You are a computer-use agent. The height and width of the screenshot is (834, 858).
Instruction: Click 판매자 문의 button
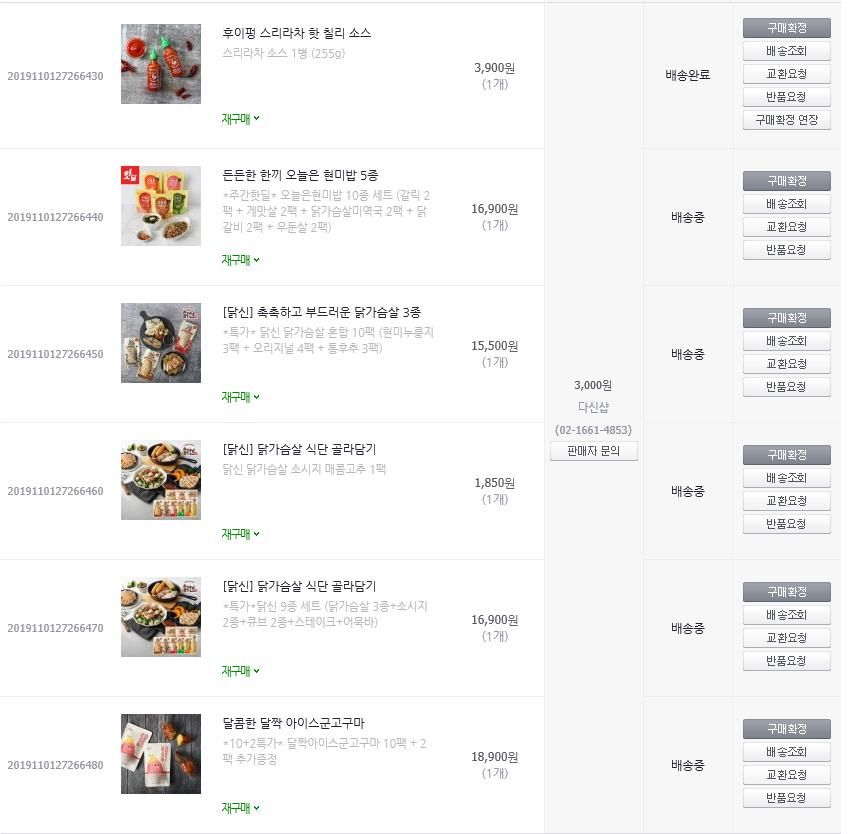pos(594,451)
